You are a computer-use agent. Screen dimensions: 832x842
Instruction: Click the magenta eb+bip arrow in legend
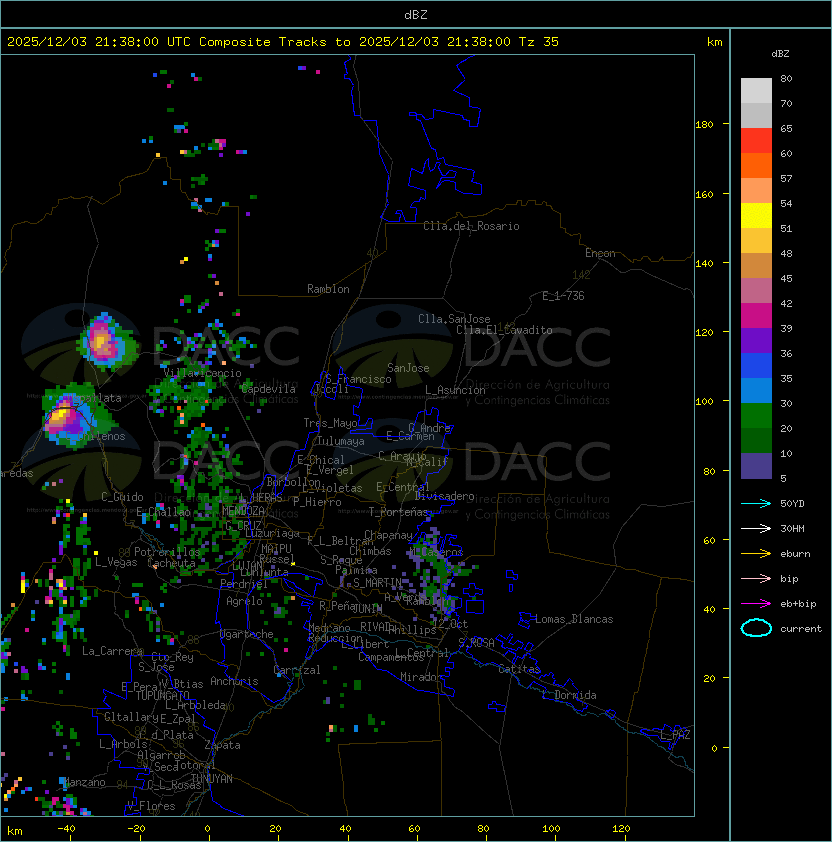[x=756, y=604]
